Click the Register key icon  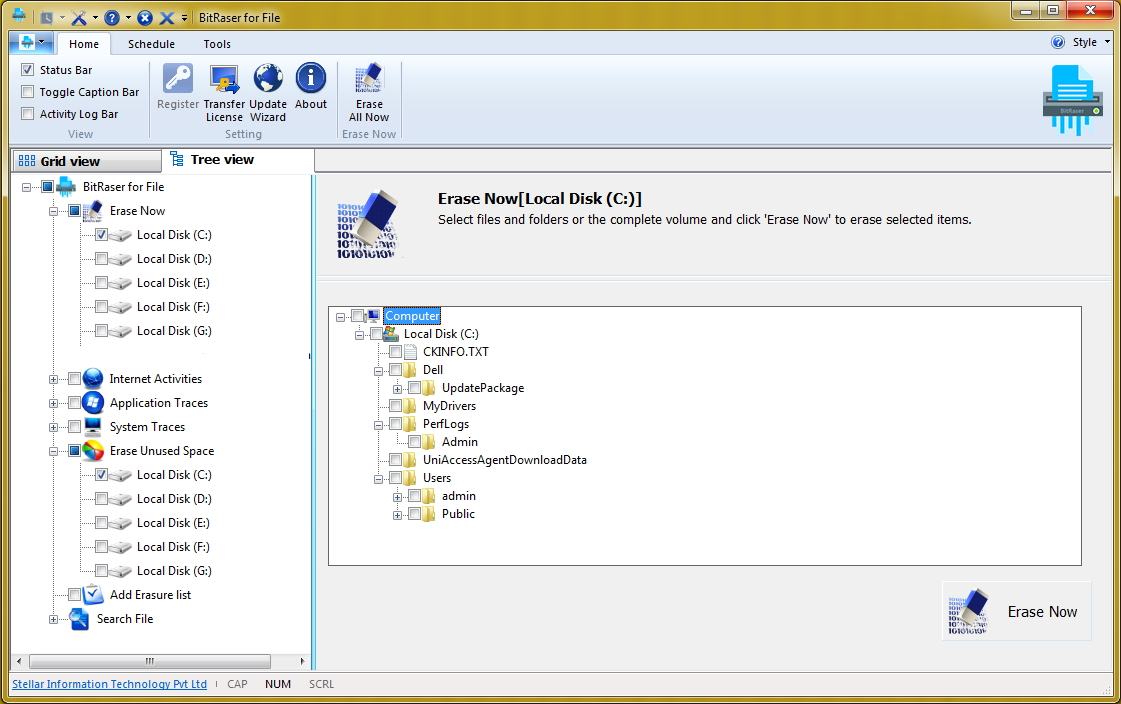pyautogui.click(x=177, y=78)
